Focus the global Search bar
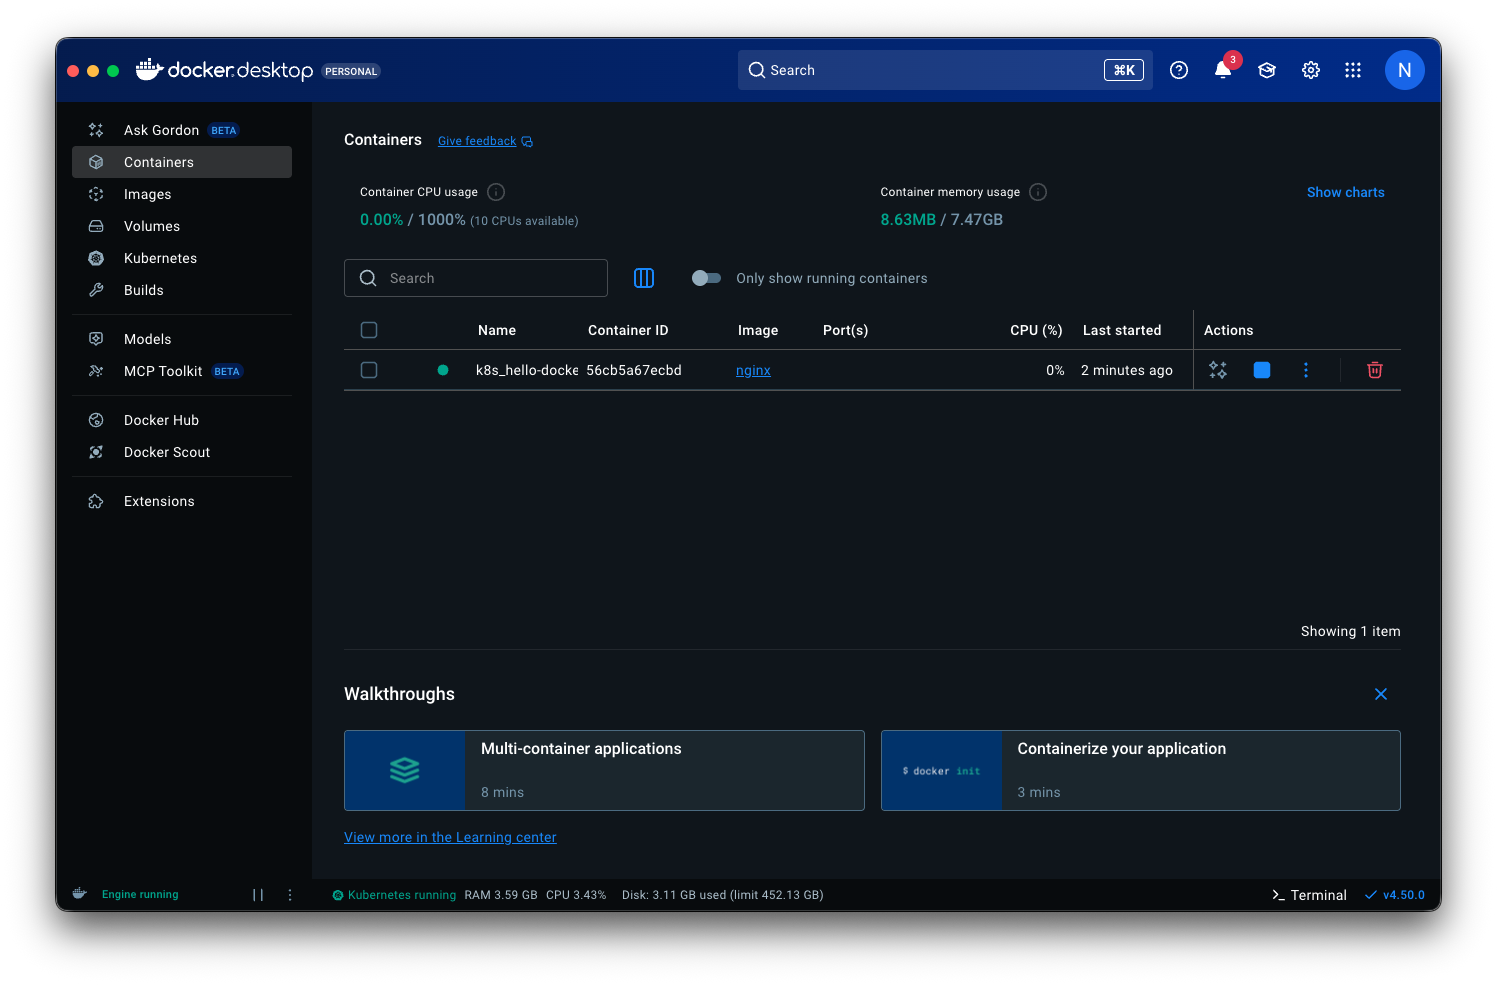This screenshot has width=1497, height=985. click(945, 70)
